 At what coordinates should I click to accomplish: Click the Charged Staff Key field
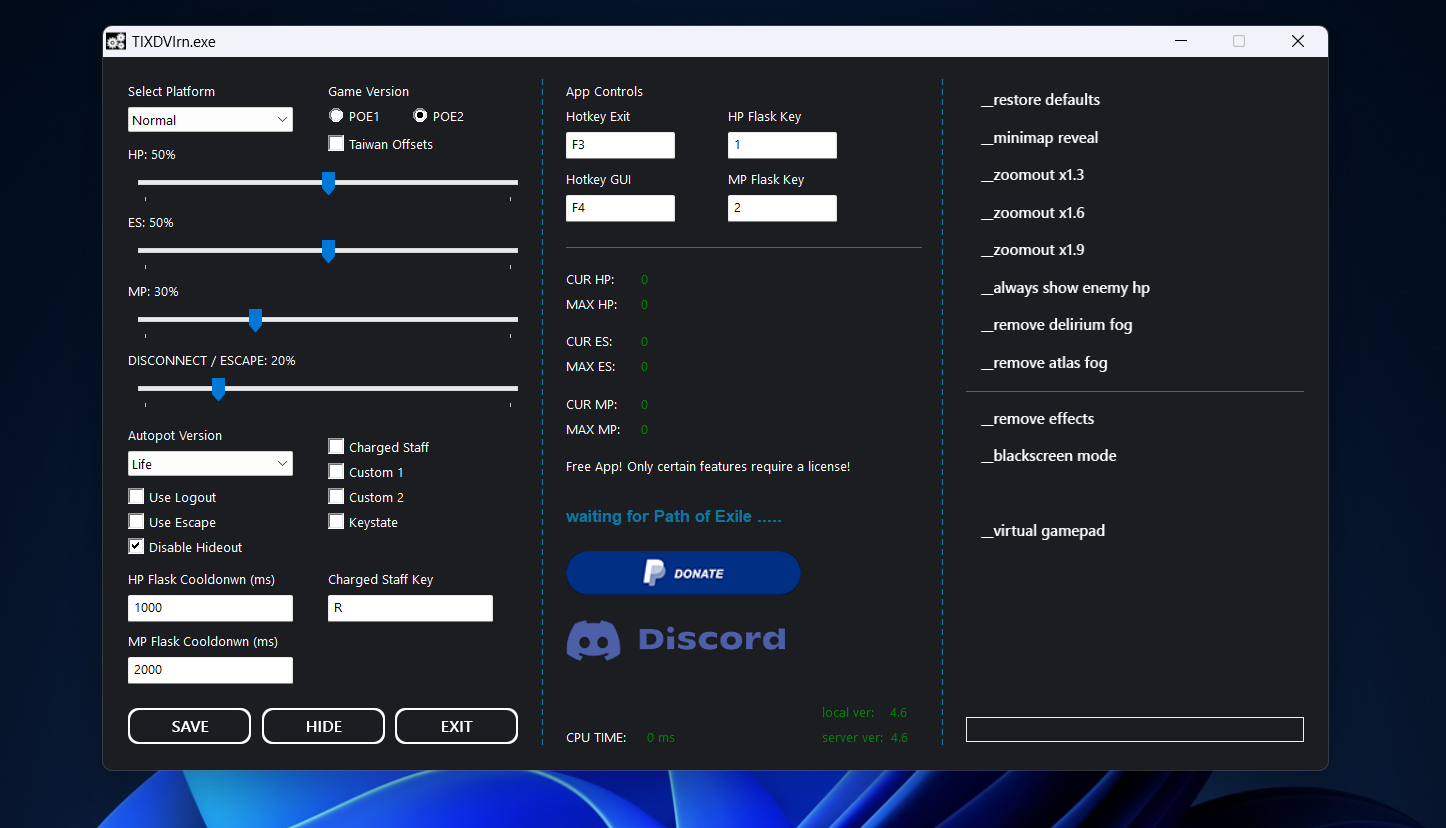coord(410,608)
